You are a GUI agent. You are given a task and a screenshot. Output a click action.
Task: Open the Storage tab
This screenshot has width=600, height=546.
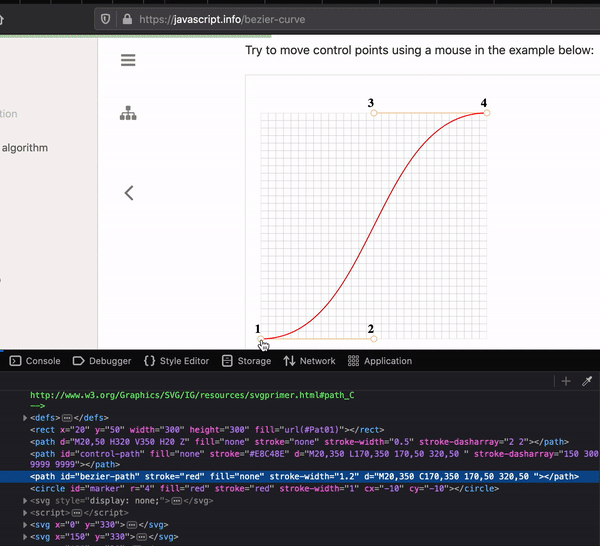tap(246, 361)
